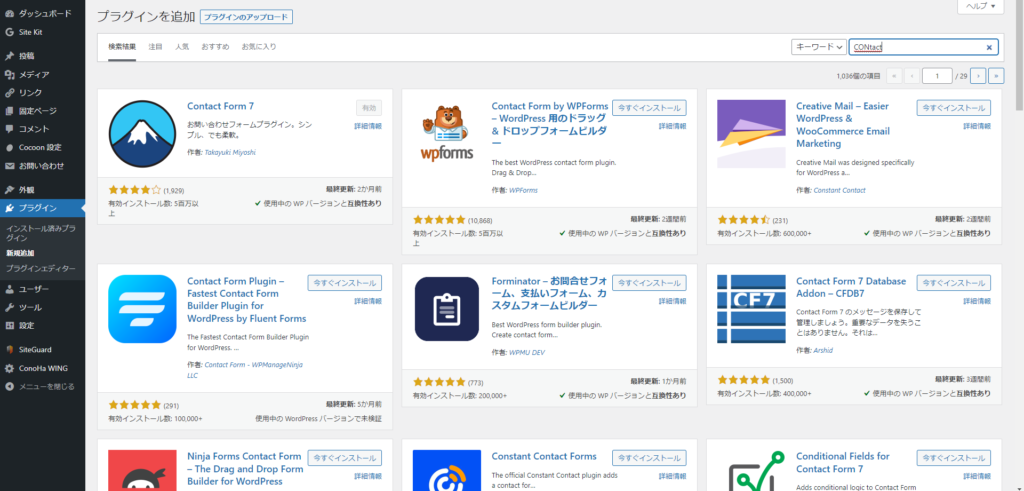The image size is (1024, 491).
Task: Click the Fluent Forms blue logo
Action: (x=142, y=309)
